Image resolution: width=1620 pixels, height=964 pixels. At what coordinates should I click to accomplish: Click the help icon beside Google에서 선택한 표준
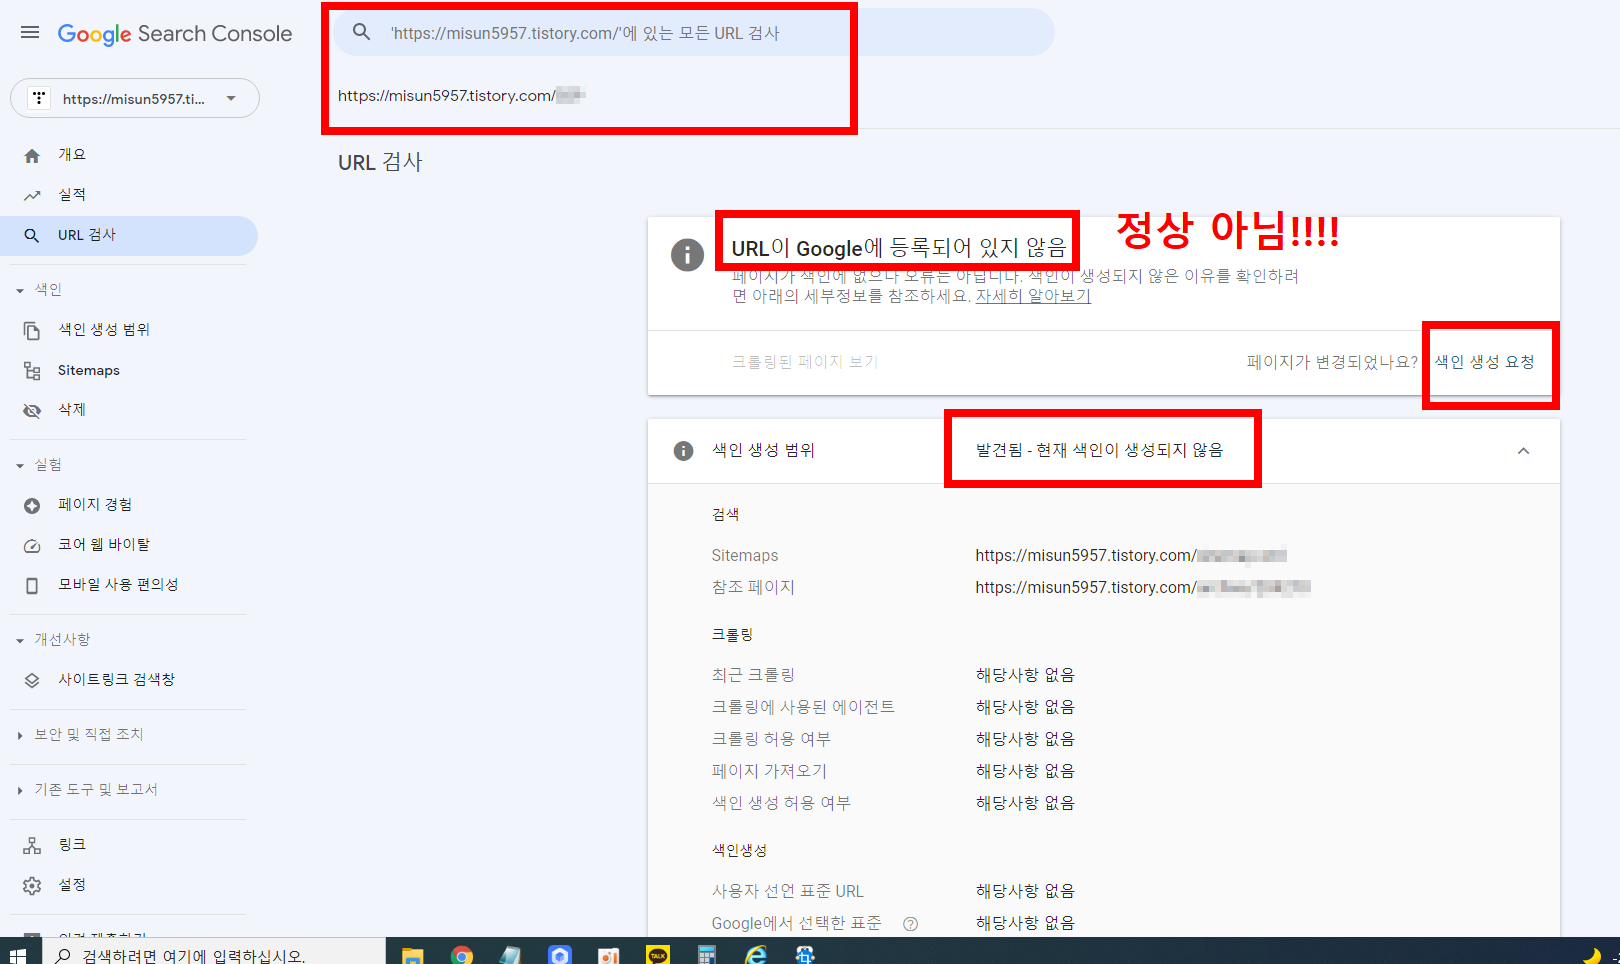[x=910, y=924]
